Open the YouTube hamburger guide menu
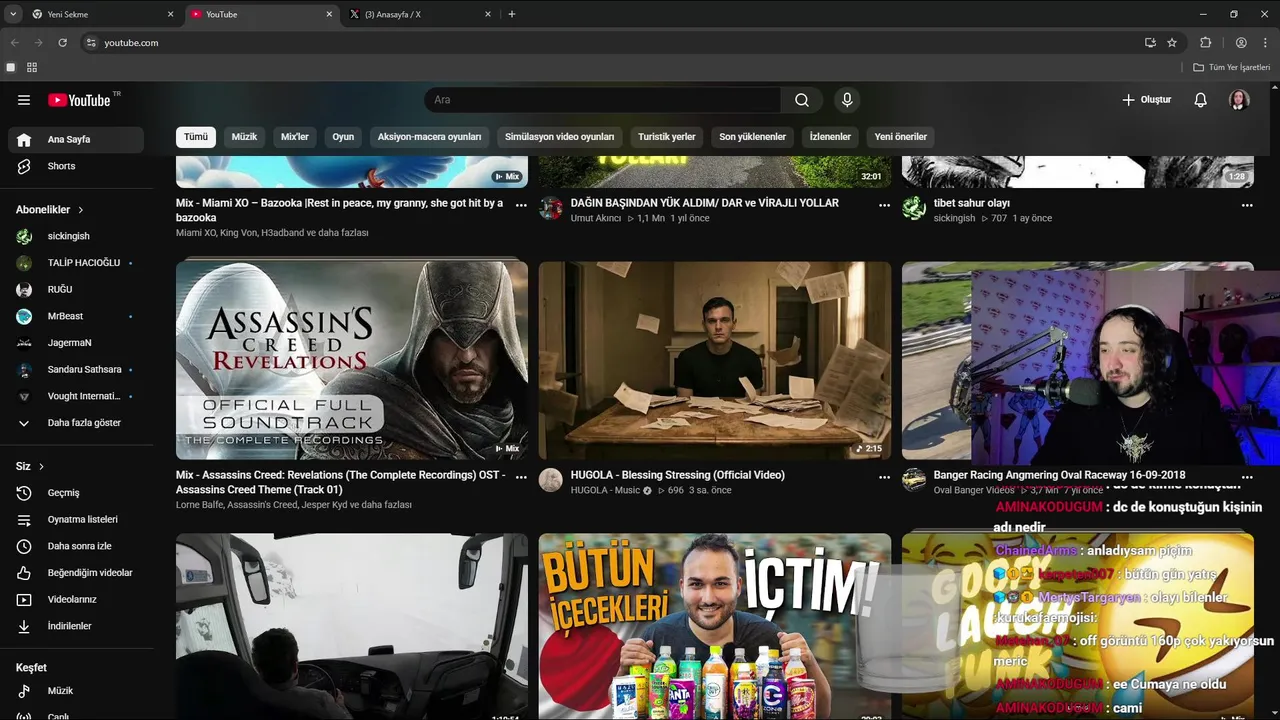The height and width of the screenshot is (720, 1280). (x=24, y=100)
